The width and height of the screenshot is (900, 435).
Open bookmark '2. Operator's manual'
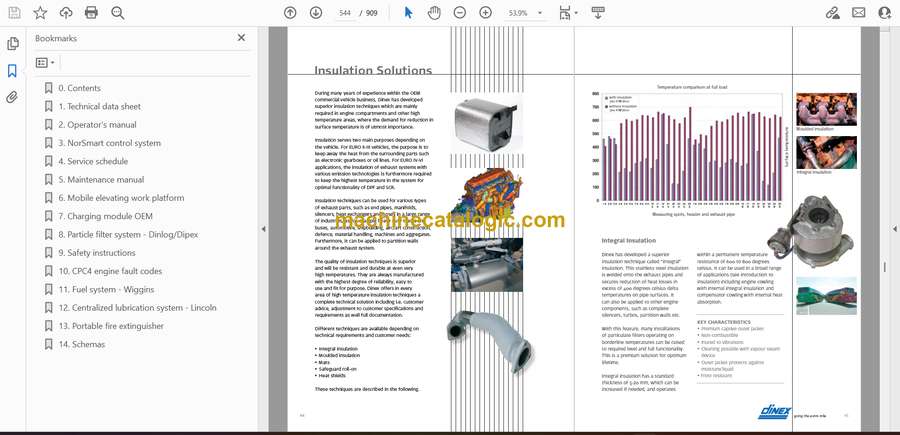(98, 125)
